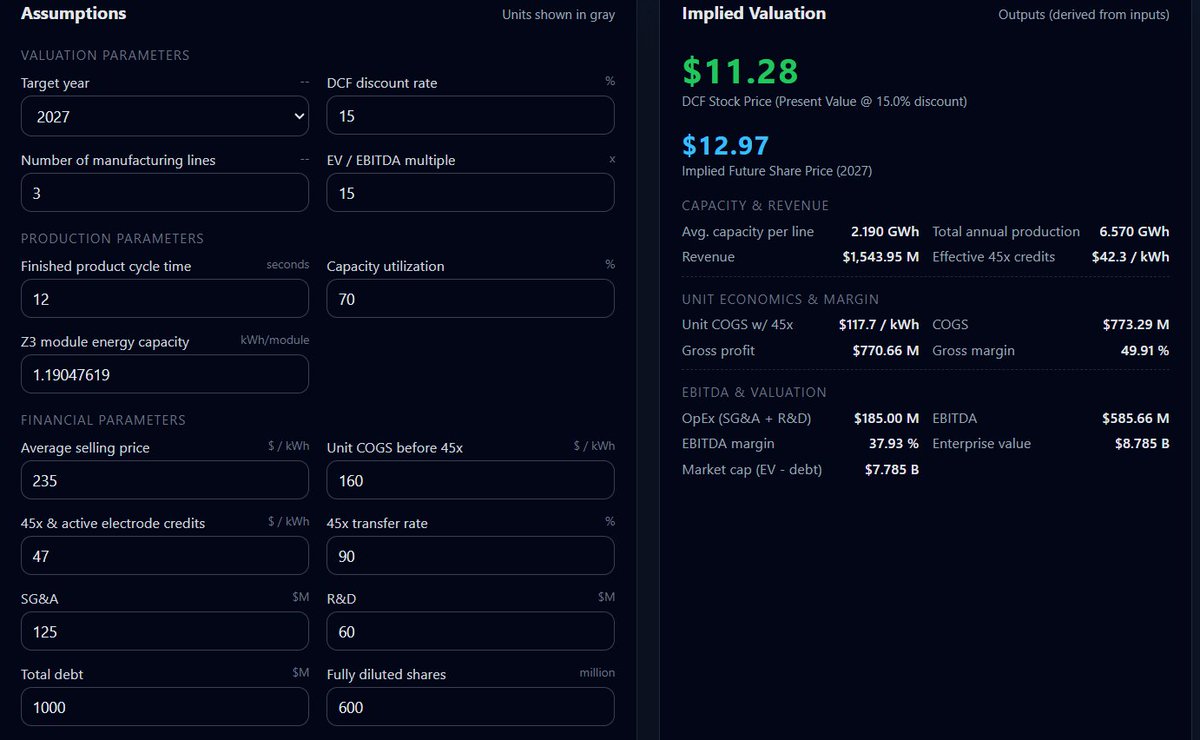Screen dimensions: 1200x740
Task: Click the EBITDA & VALUATION section label
Action: [x=754, y=392]
